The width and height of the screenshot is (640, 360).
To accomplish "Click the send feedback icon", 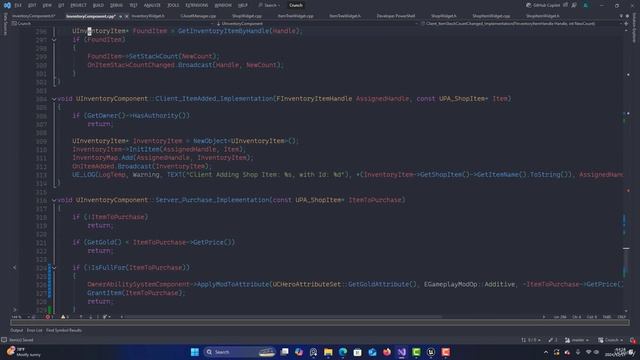I will point(574,5).
